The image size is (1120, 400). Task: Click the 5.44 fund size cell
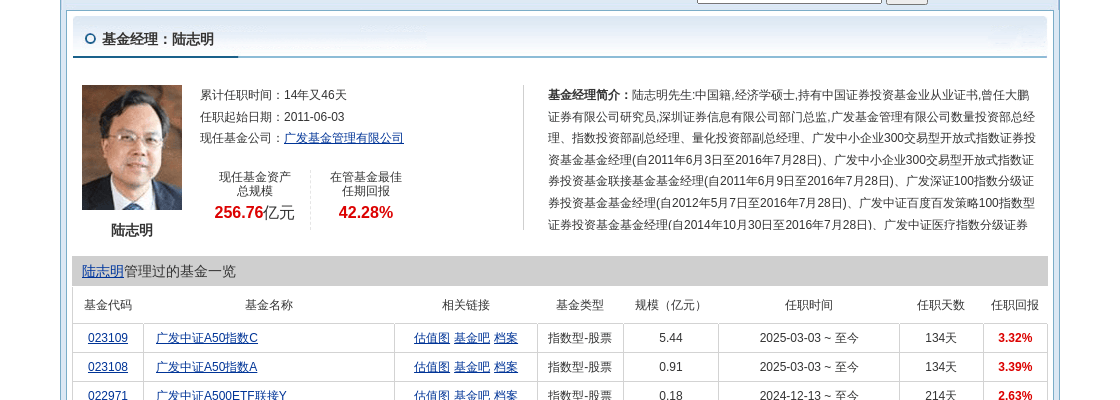click(671, 338)
